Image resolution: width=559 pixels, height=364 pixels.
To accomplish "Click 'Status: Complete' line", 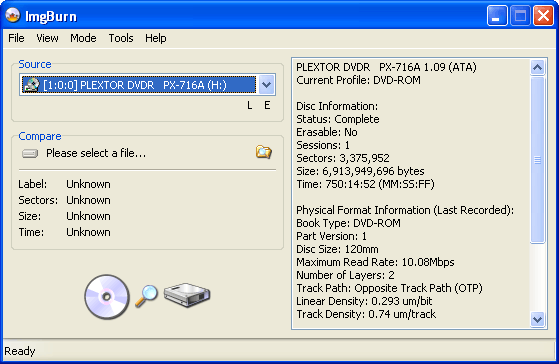I will tap(338, 119).
